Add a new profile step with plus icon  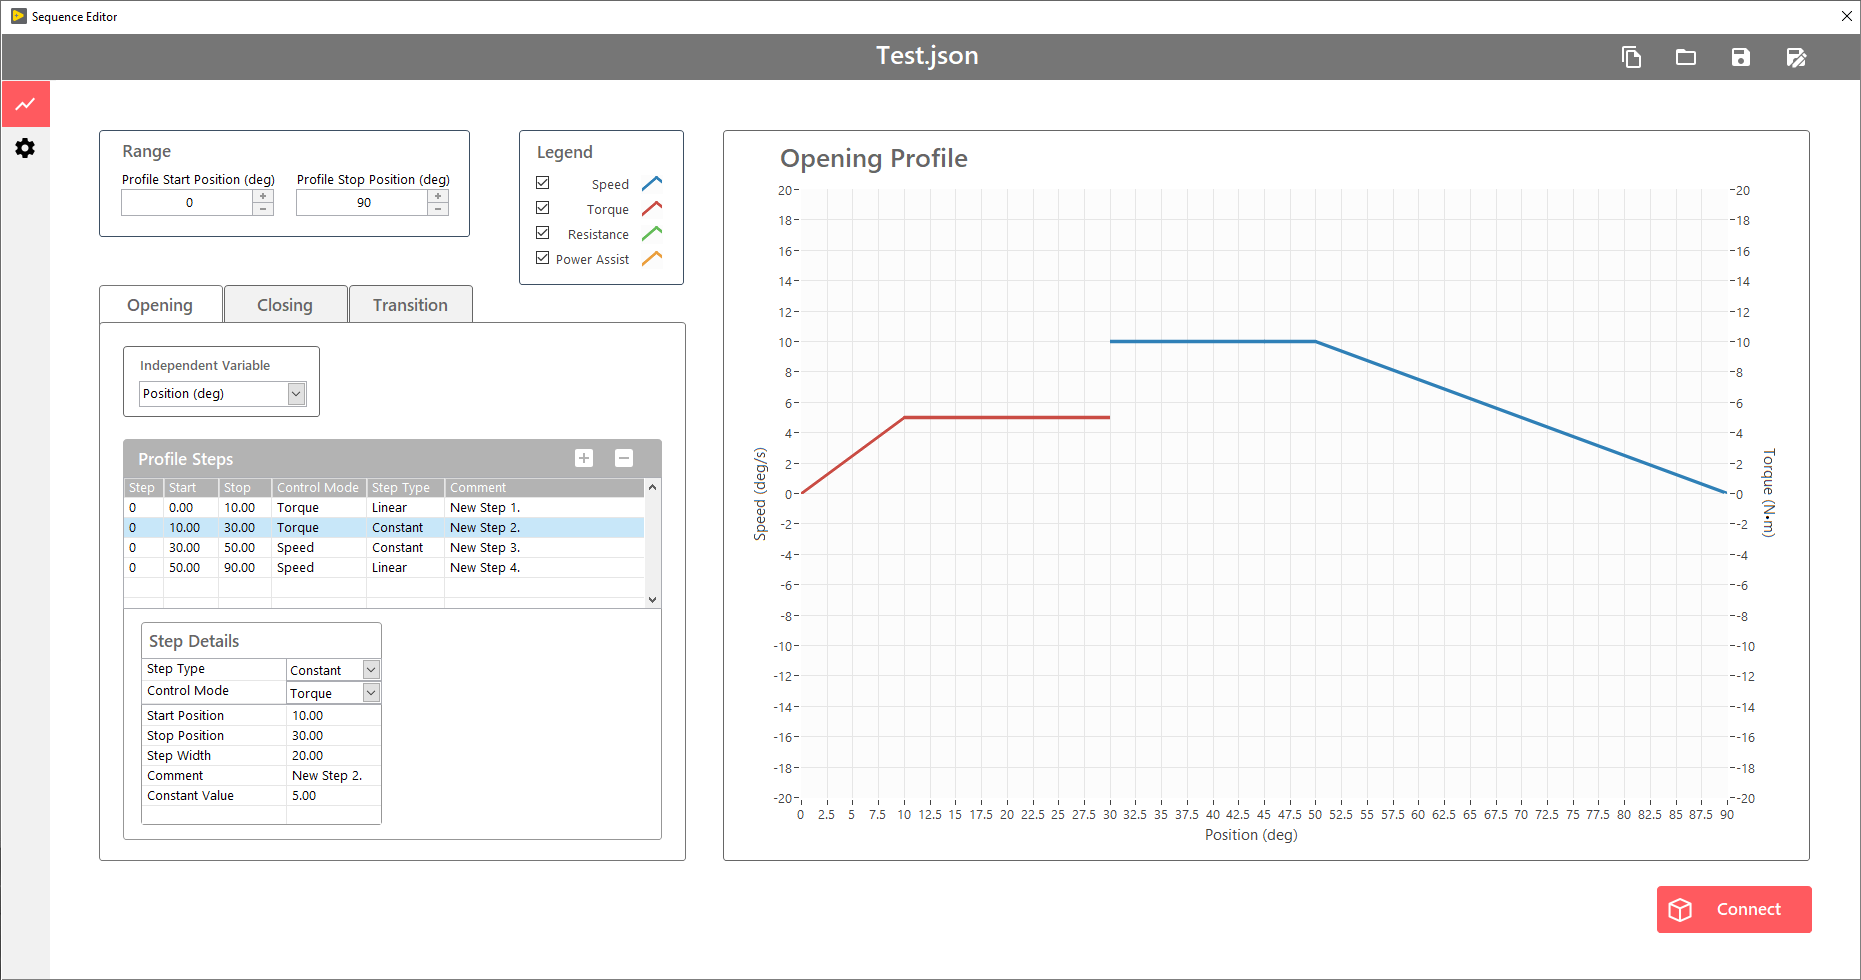[x=584, y=458]
